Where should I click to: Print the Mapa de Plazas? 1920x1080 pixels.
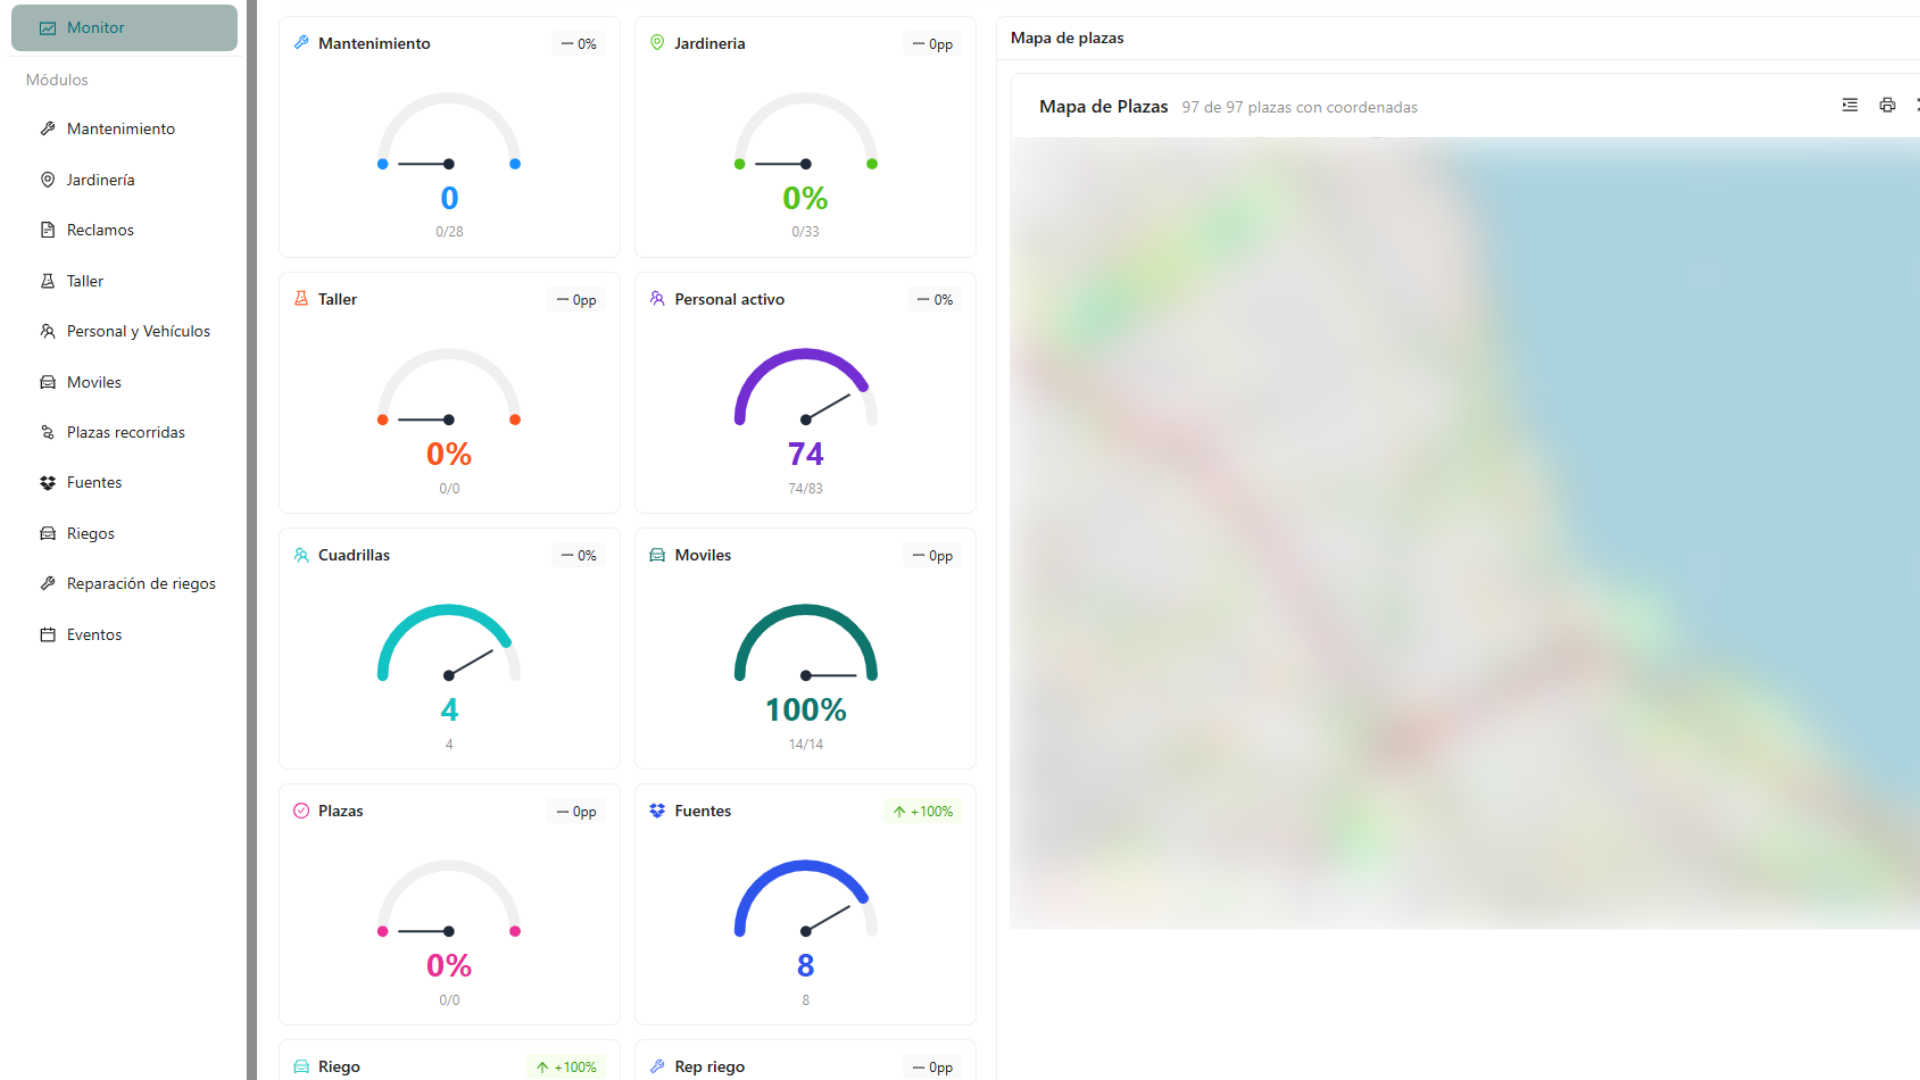[x=1887, y=105]
